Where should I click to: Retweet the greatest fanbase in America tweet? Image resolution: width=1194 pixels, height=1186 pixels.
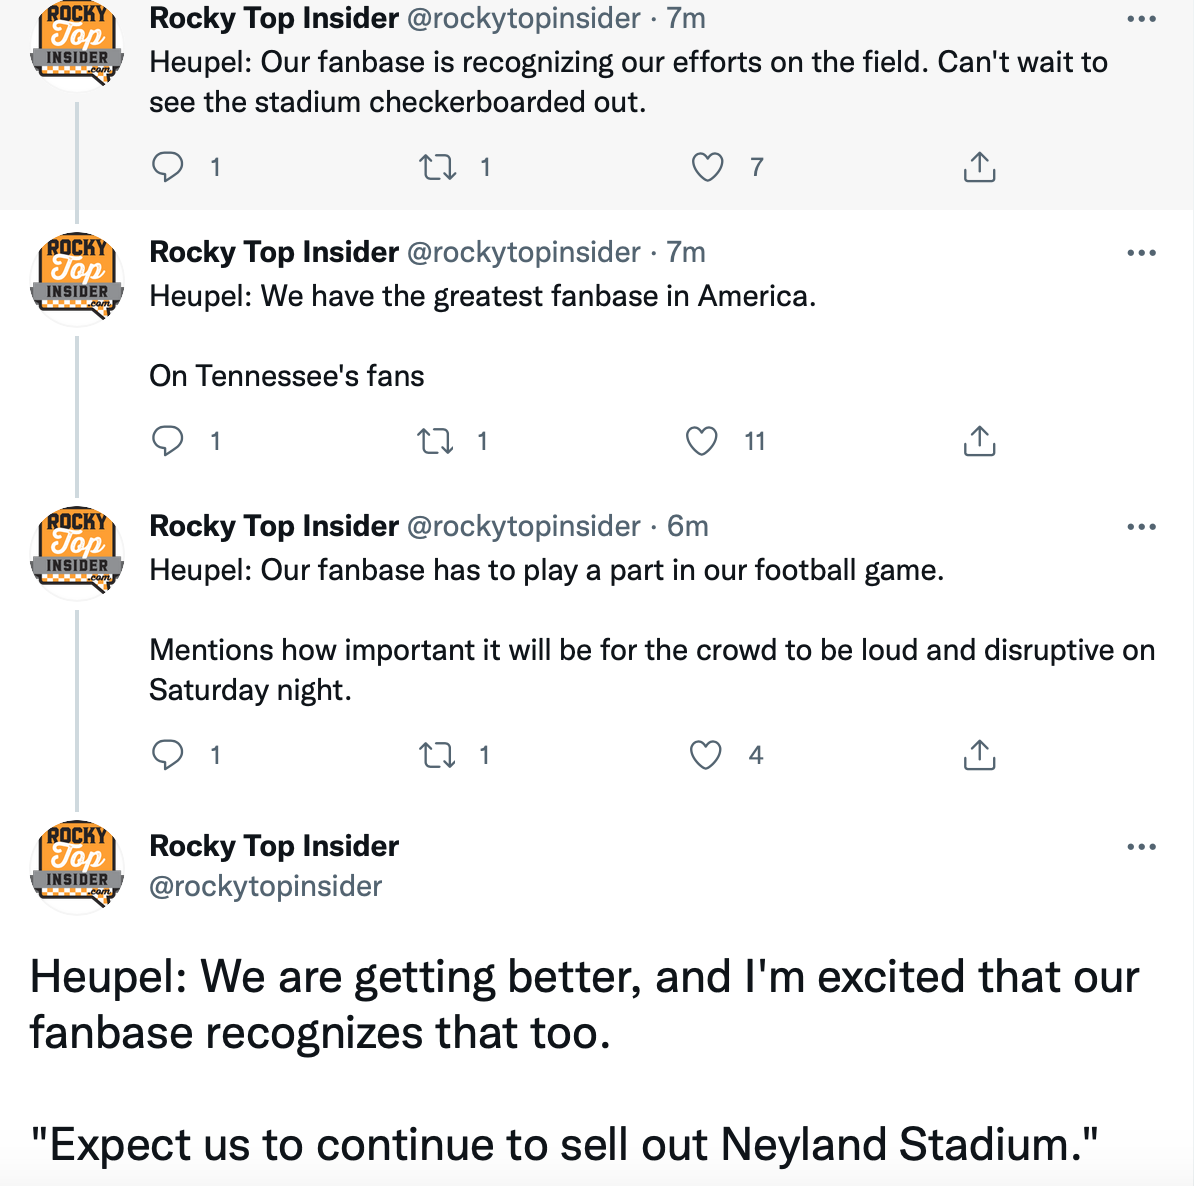point(435,441)
